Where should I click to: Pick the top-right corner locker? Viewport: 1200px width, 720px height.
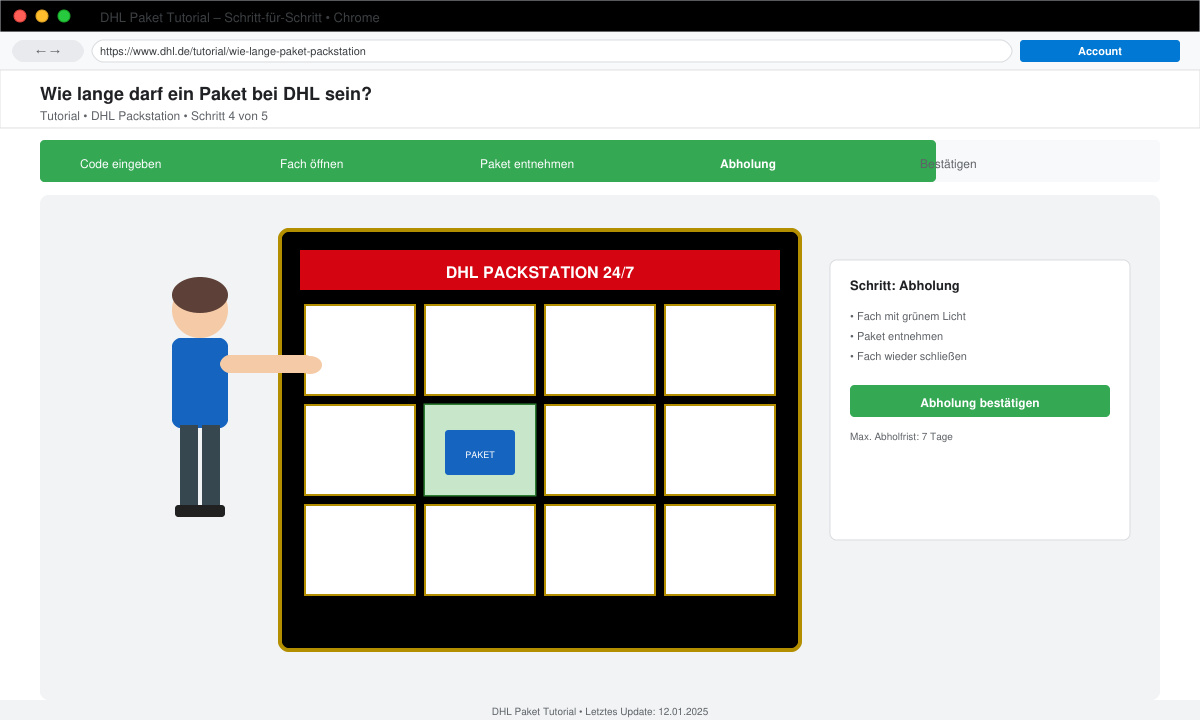click(x=720, y=350)
